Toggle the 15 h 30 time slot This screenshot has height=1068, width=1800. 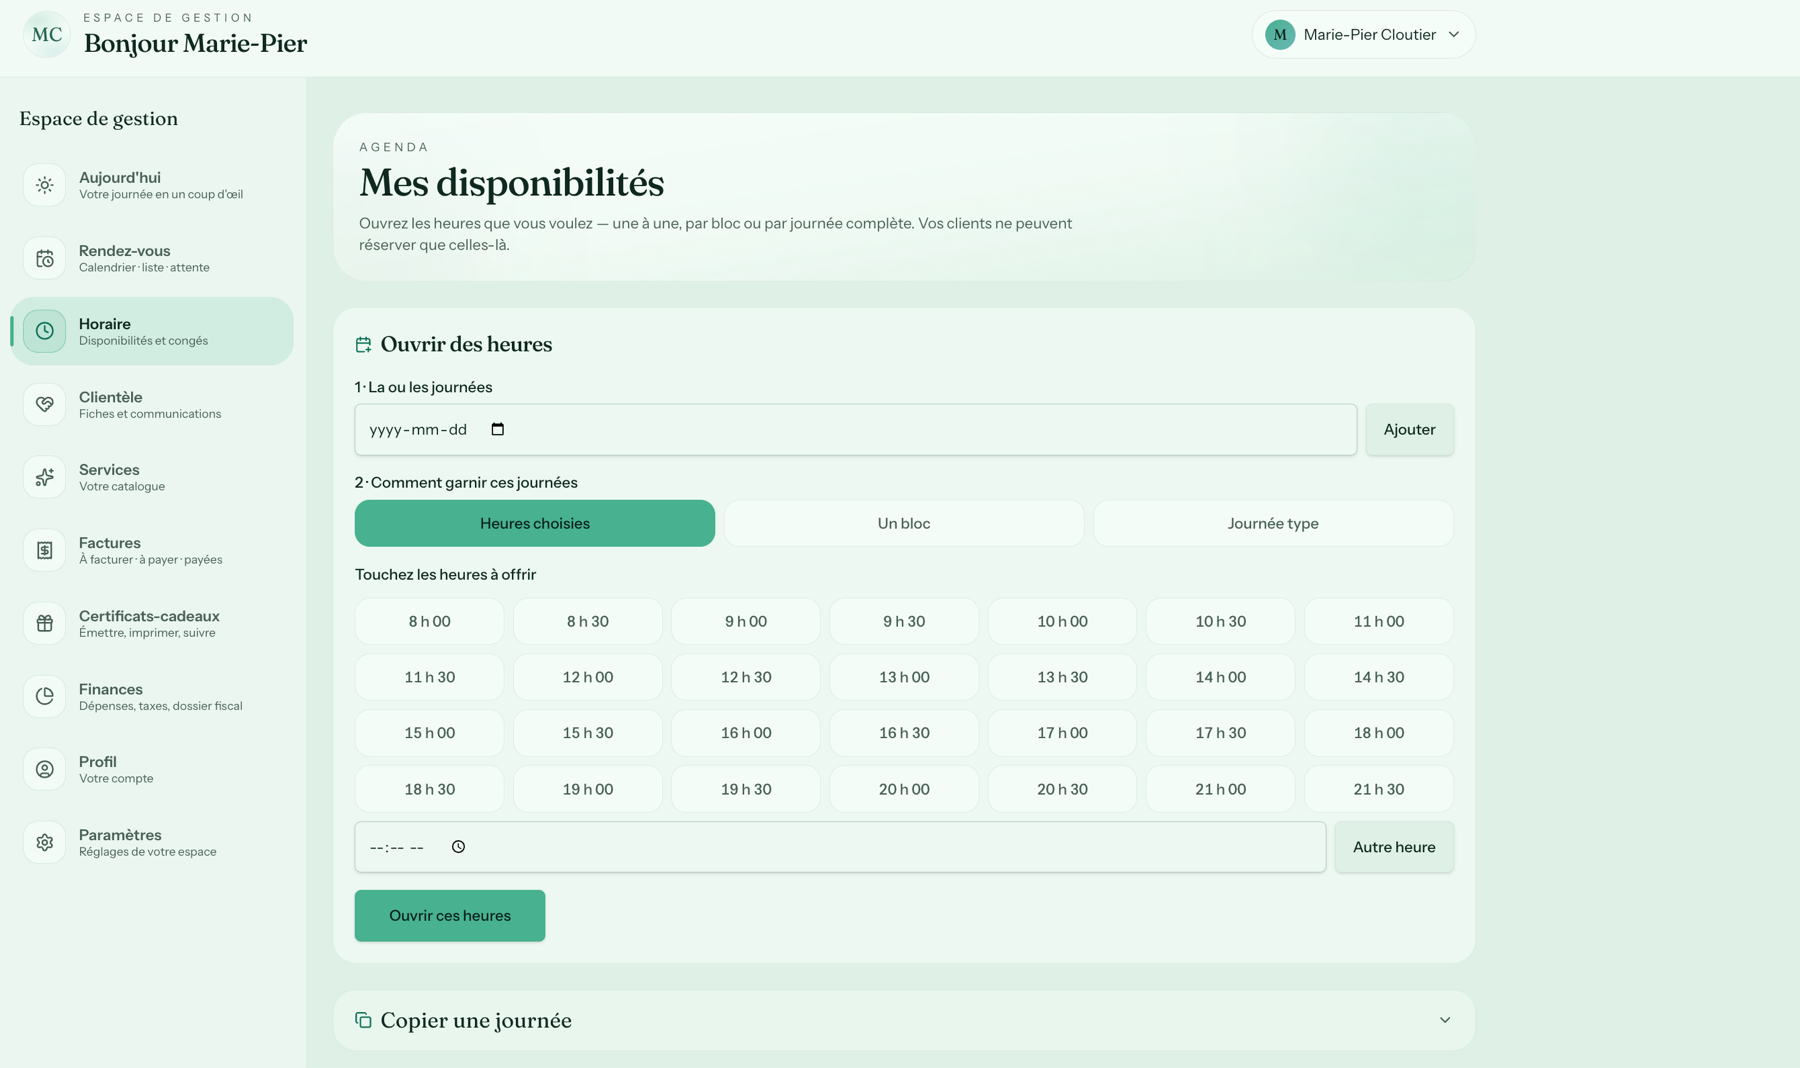point(588,733)
